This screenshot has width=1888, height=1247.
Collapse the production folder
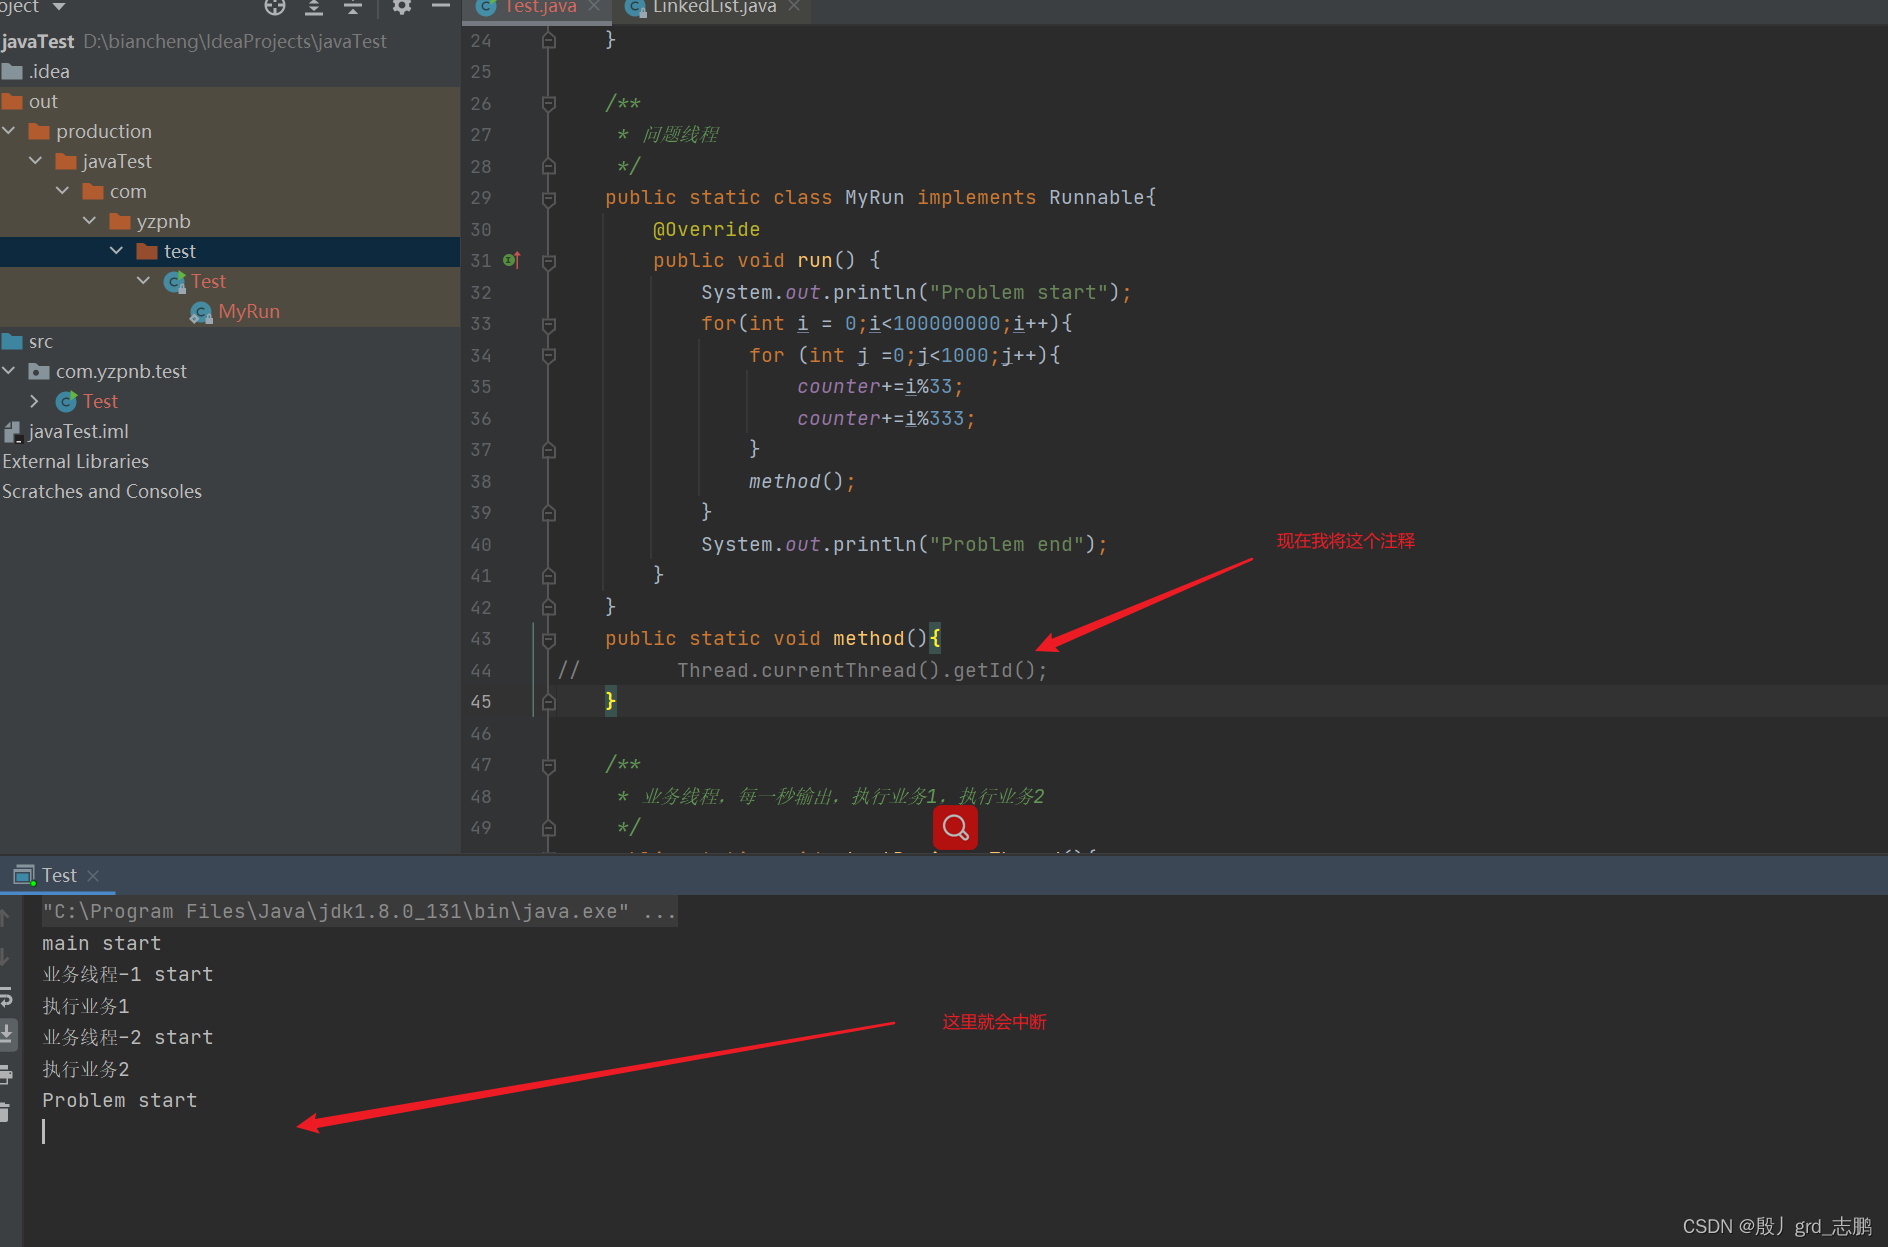[x=9, y=131]
